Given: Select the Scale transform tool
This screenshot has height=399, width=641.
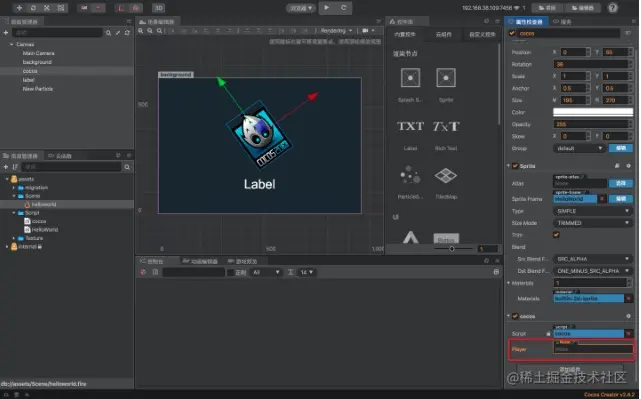Looking at the screenshot, I should (47, 8).
